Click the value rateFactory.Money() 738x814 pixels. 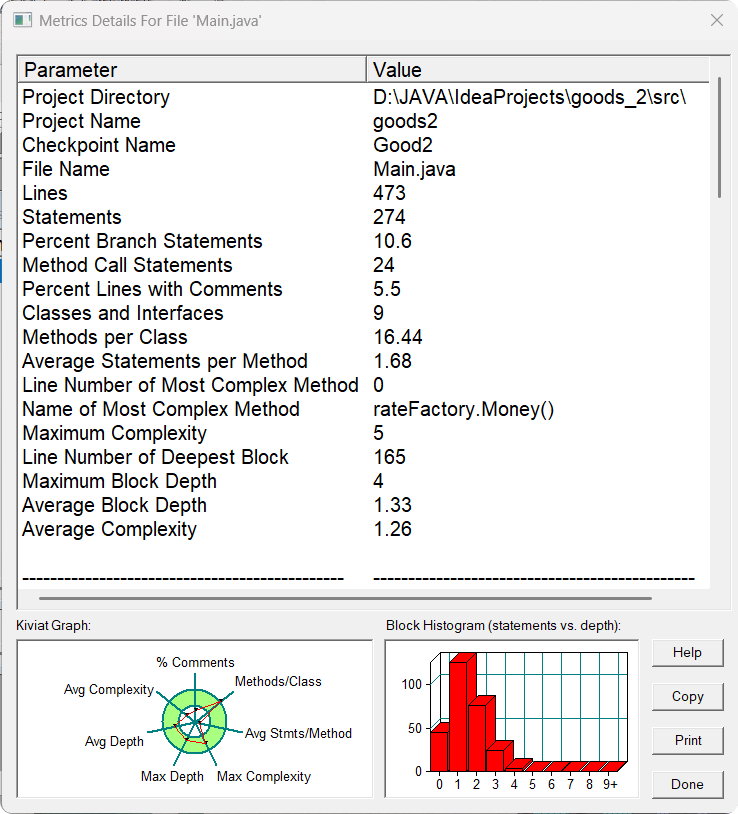coord(463,409)
